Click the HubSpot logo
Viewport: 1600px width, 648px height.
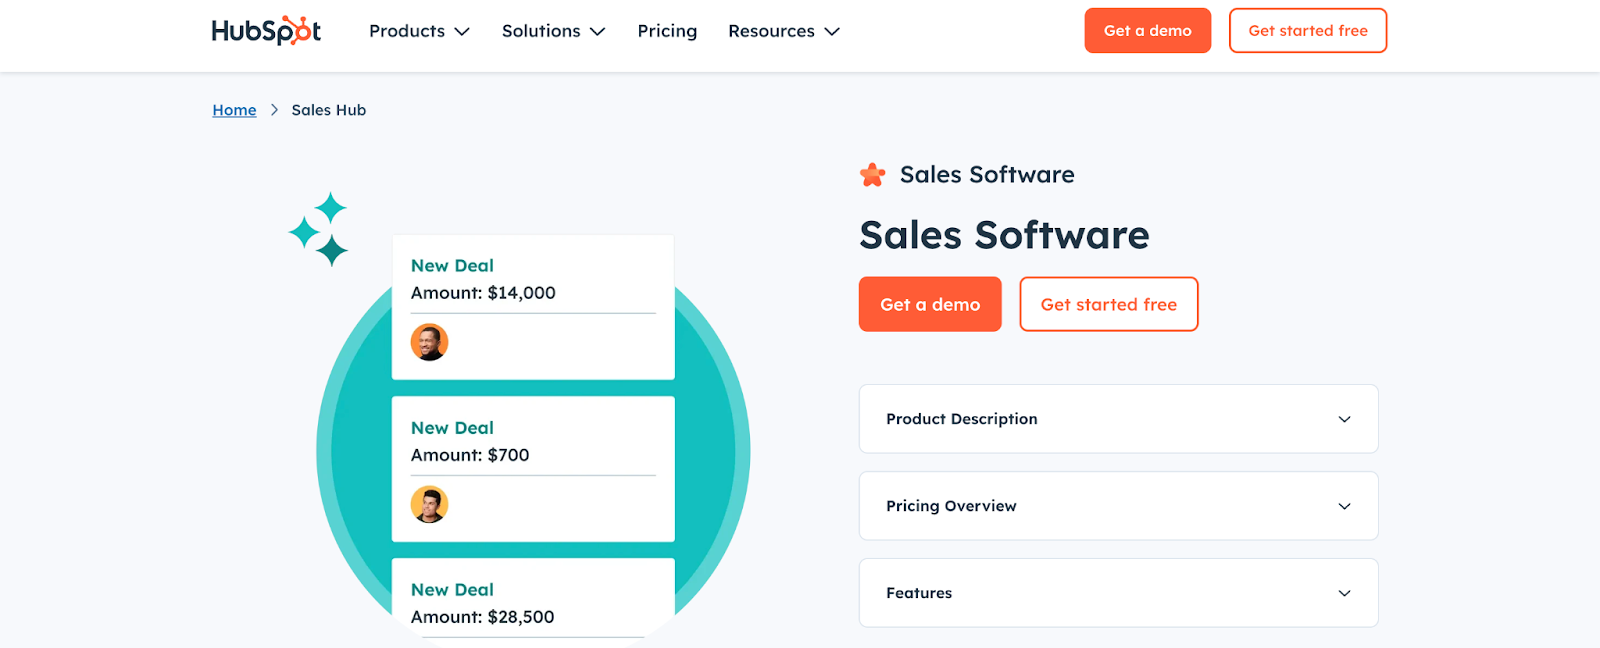pos(266,31)
